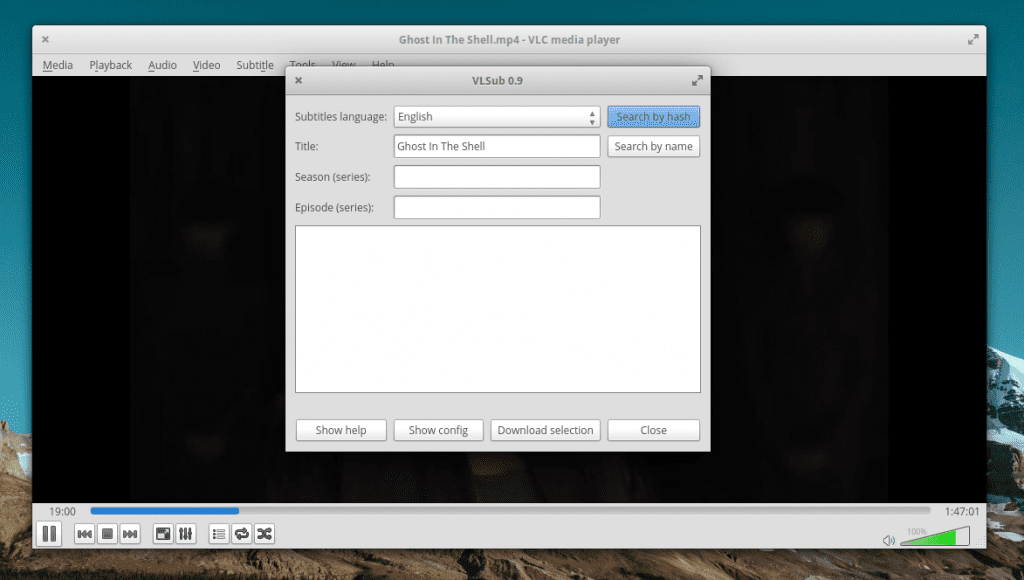Skip to previous media track
Screen dimensions: 1024x580
pyautogui.click(x=84, y=534)
